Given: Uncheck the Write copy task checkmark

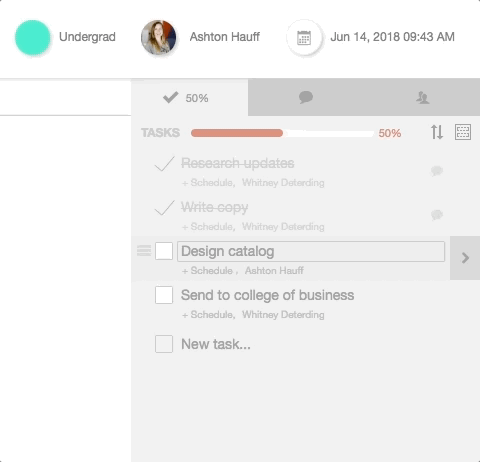Looking at the screenshot, I should 164,208.
